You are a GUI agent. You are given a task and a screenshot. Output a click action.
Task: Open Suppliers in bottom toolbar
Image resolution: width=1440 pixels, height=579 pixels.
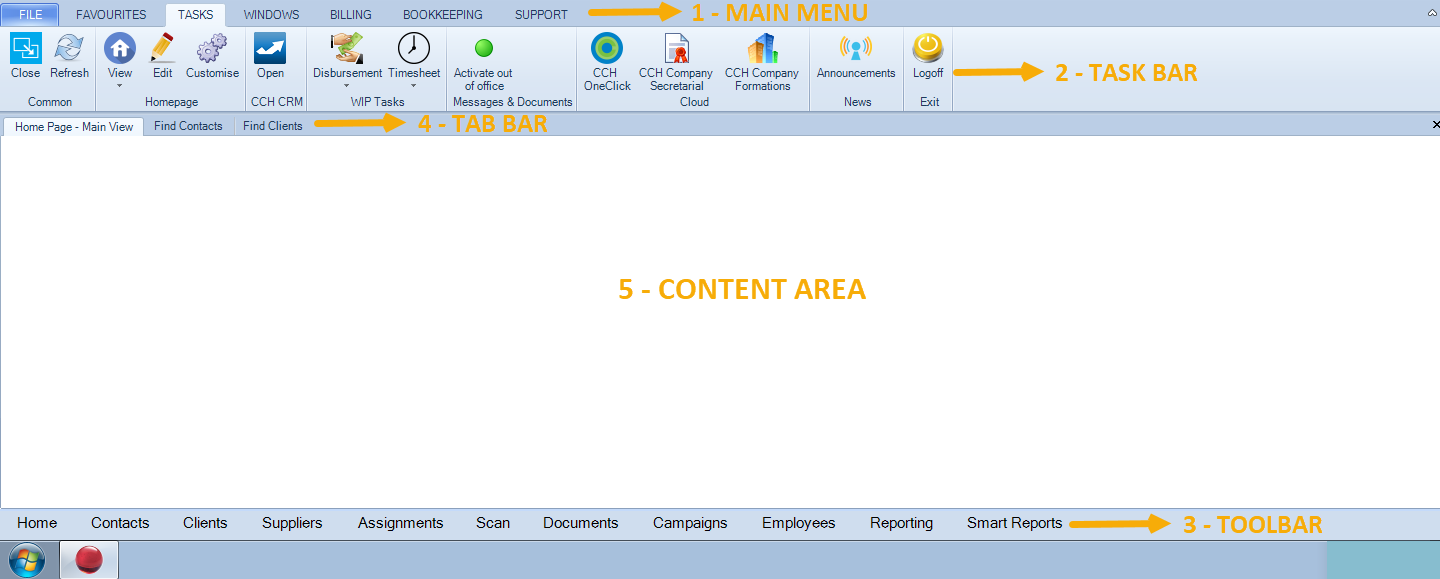coord(292,523)
